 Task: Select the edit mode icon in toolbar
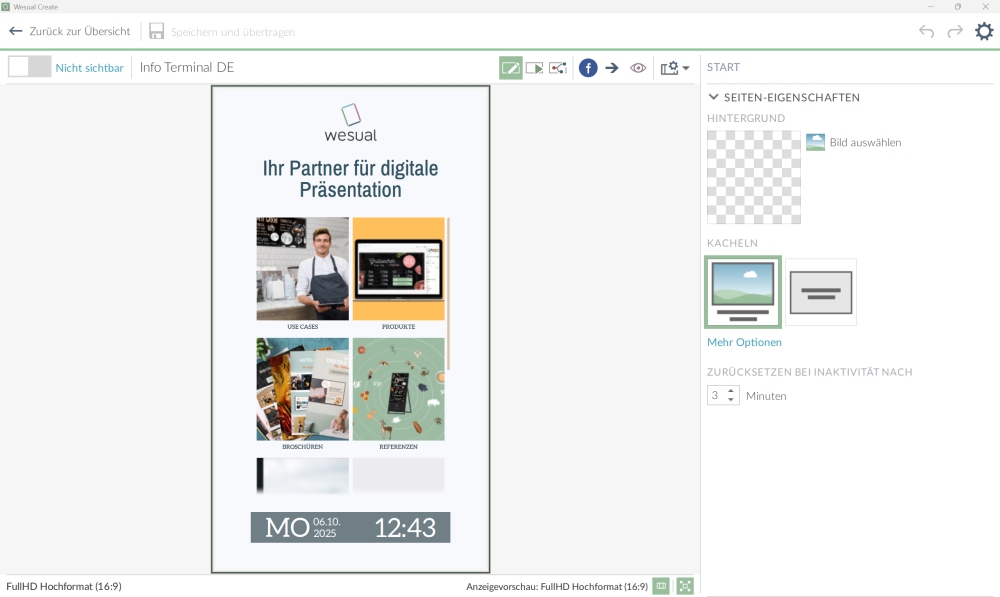[511, 68]
